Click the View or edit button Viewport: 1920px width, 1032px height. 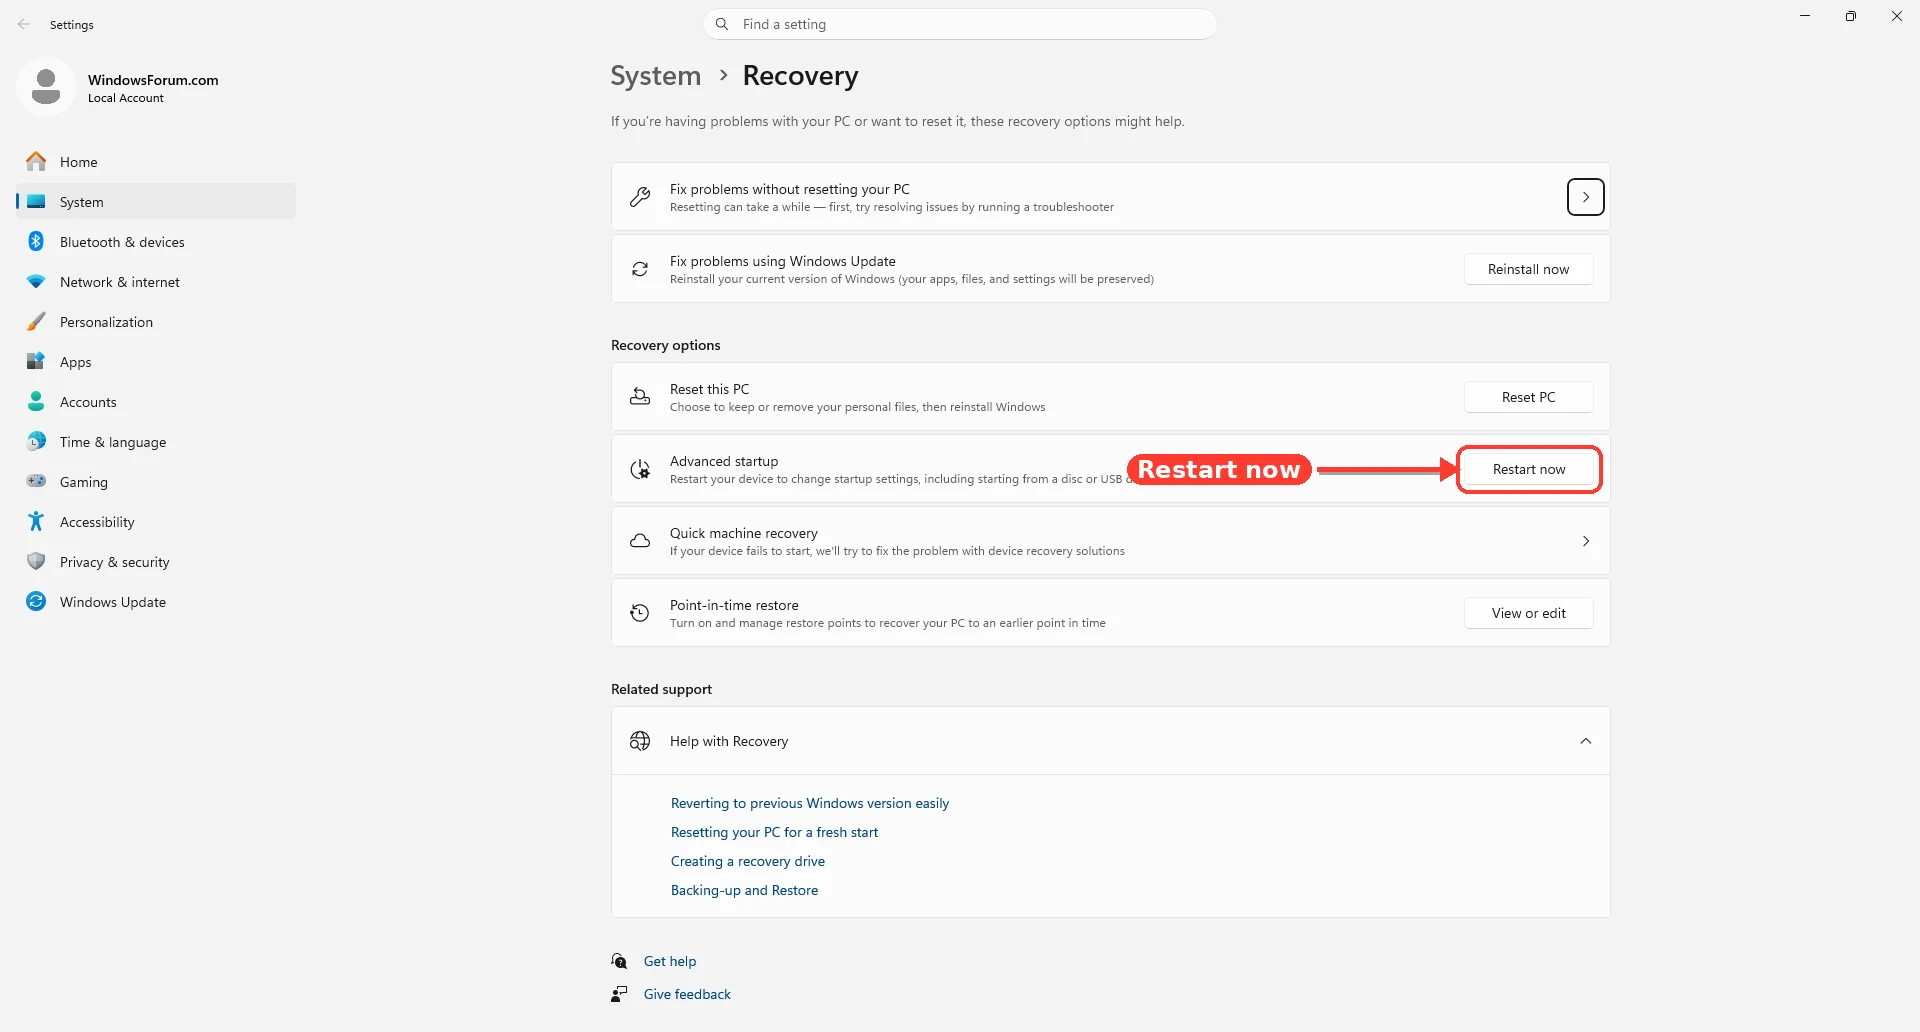pyautogui.click(x=1528, y=613)
